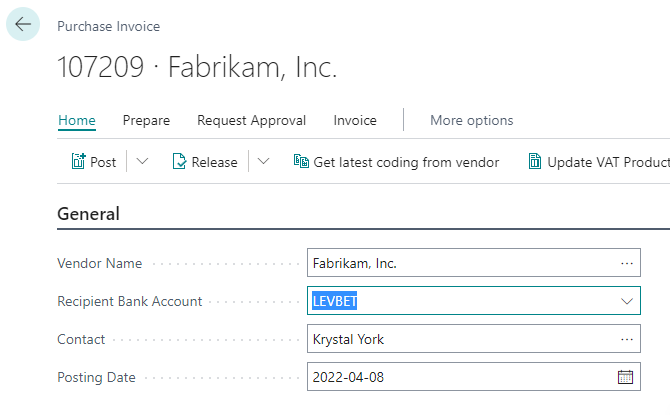Click the Contact field showing Krystal York
The width and height of the screenshot is (670, 415).
[474, 339]
